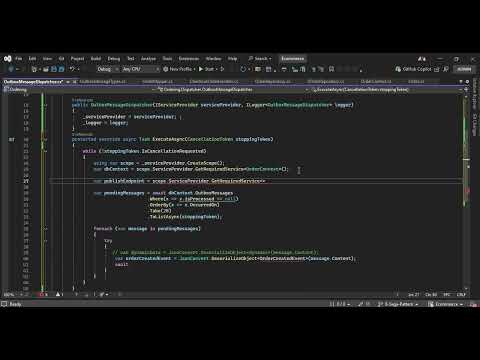
Task: Open the Git branch selector in status bar
Action: [x=398, y=304]
